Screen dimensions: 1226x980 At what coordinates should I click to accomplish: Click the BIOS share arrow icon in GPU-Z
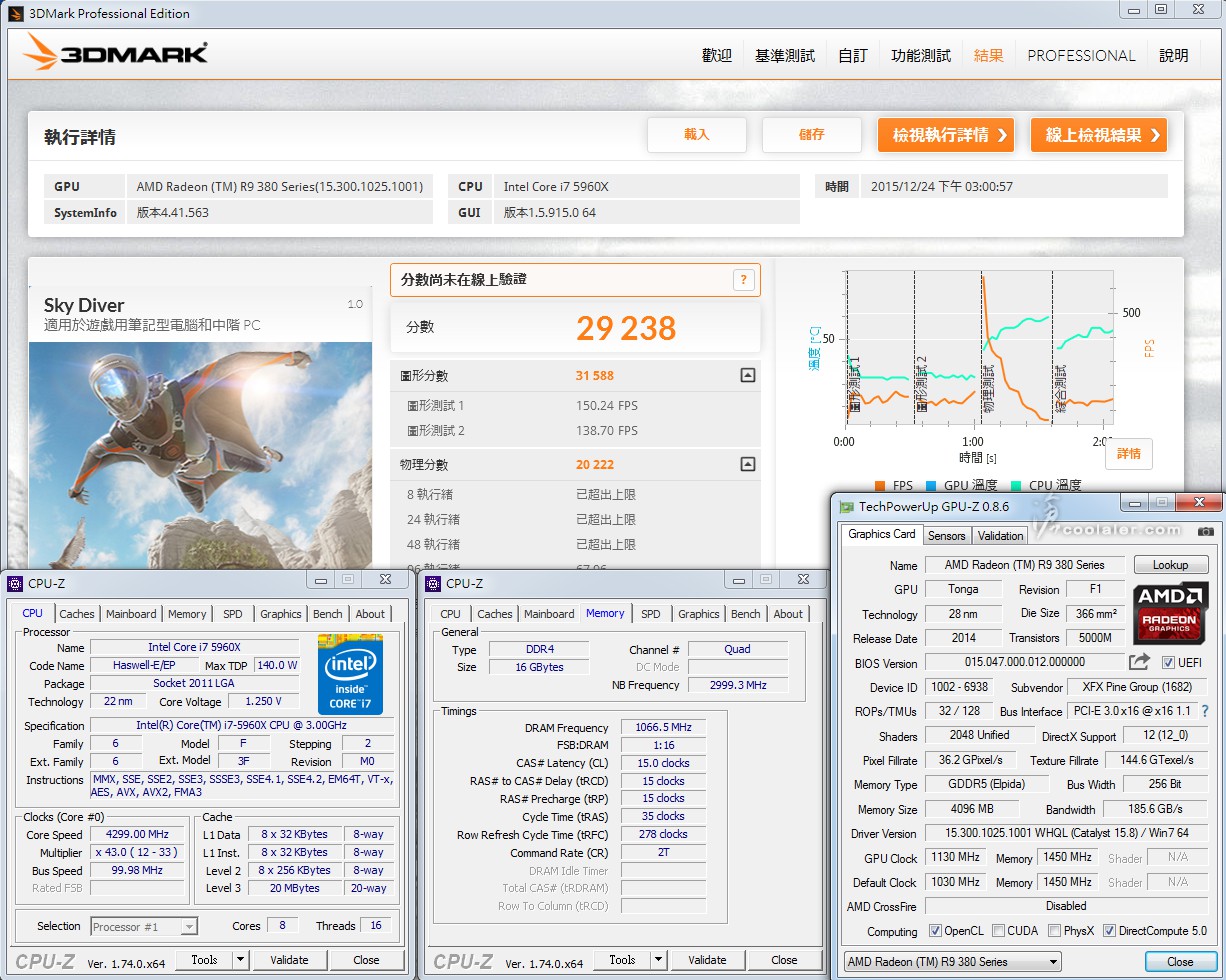tap(1139, 662)
